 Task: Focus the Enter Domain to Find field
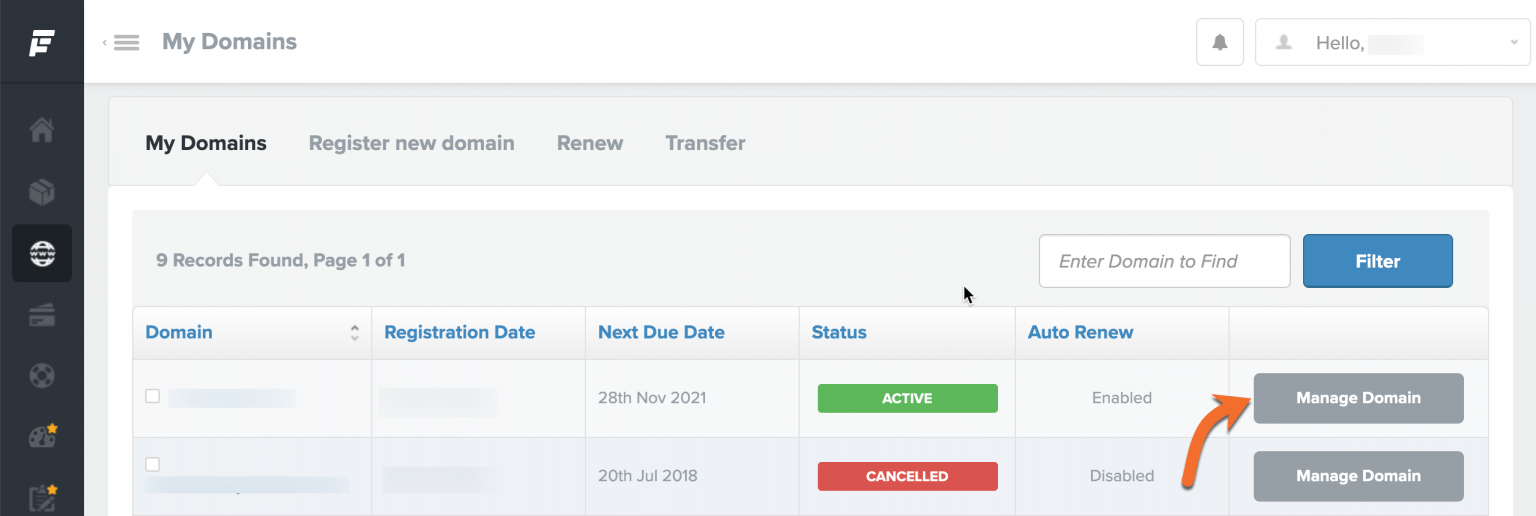tap(1164, 261)
